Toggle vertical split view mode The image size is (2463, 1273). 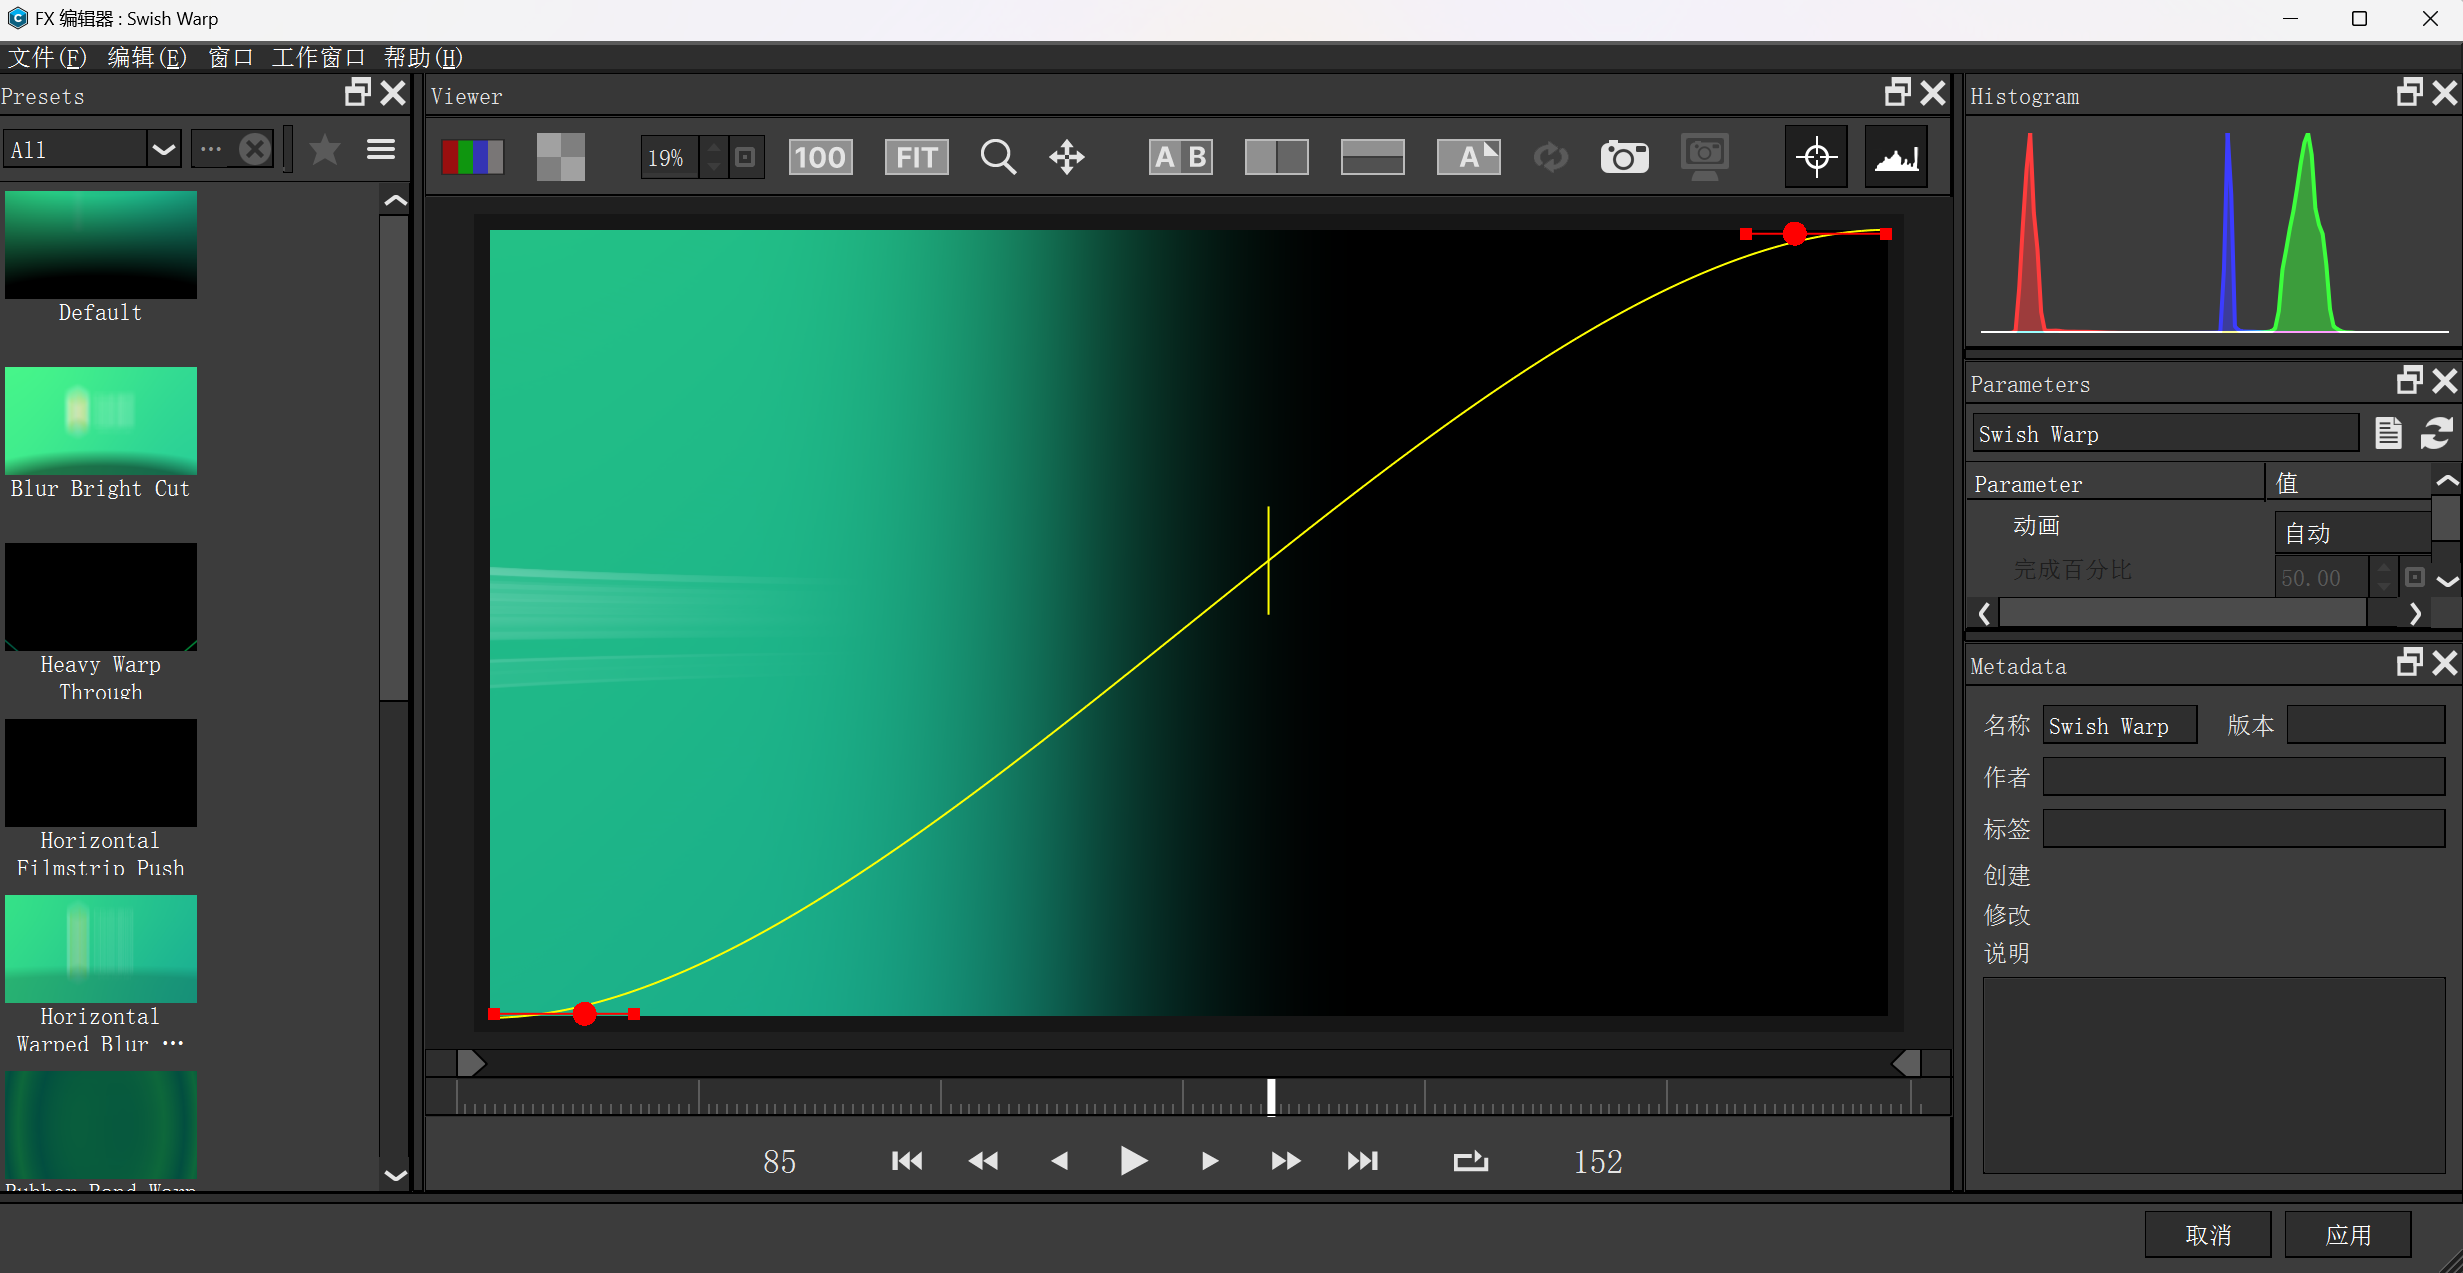tap(1276, 157)
